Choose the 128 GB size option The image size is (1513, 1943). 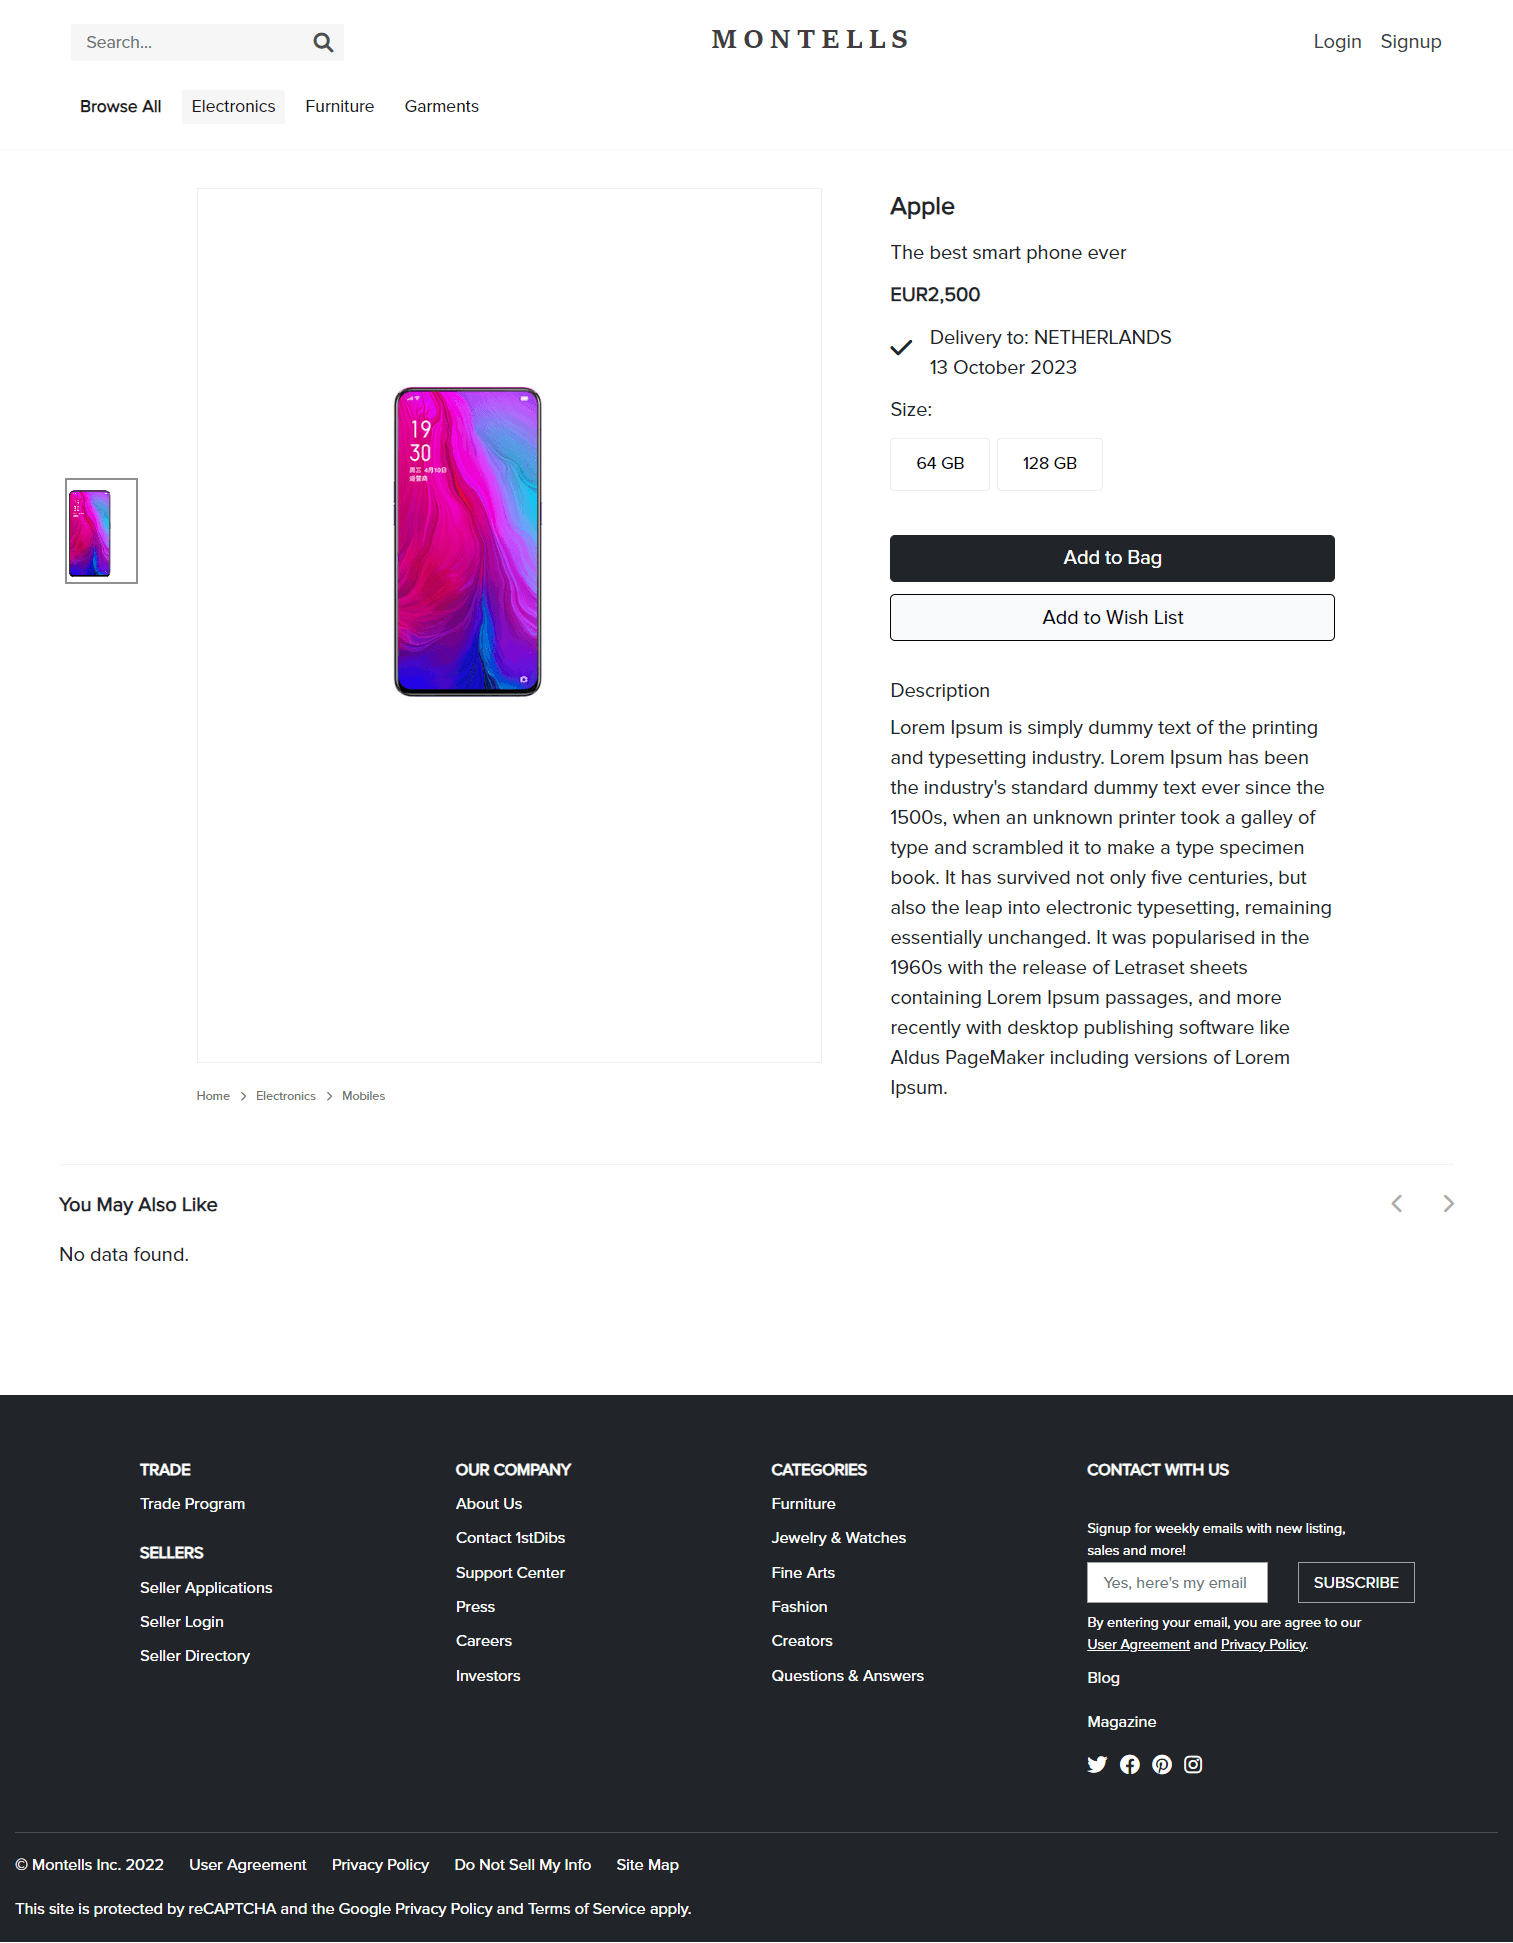point(1049,464)
